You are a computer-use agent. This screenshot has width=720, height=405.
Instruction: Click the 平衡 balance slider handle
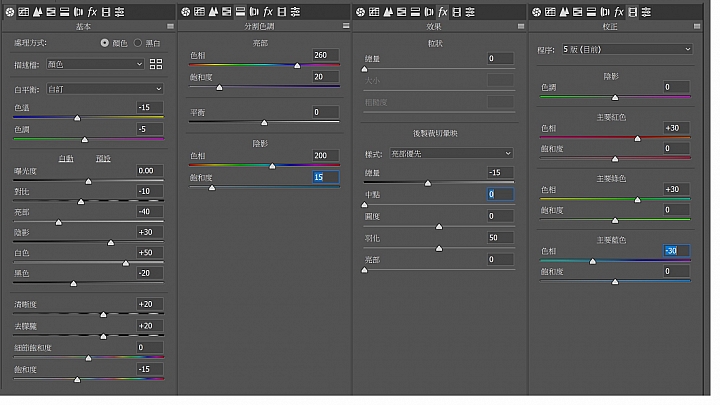[x=264, y=123]
